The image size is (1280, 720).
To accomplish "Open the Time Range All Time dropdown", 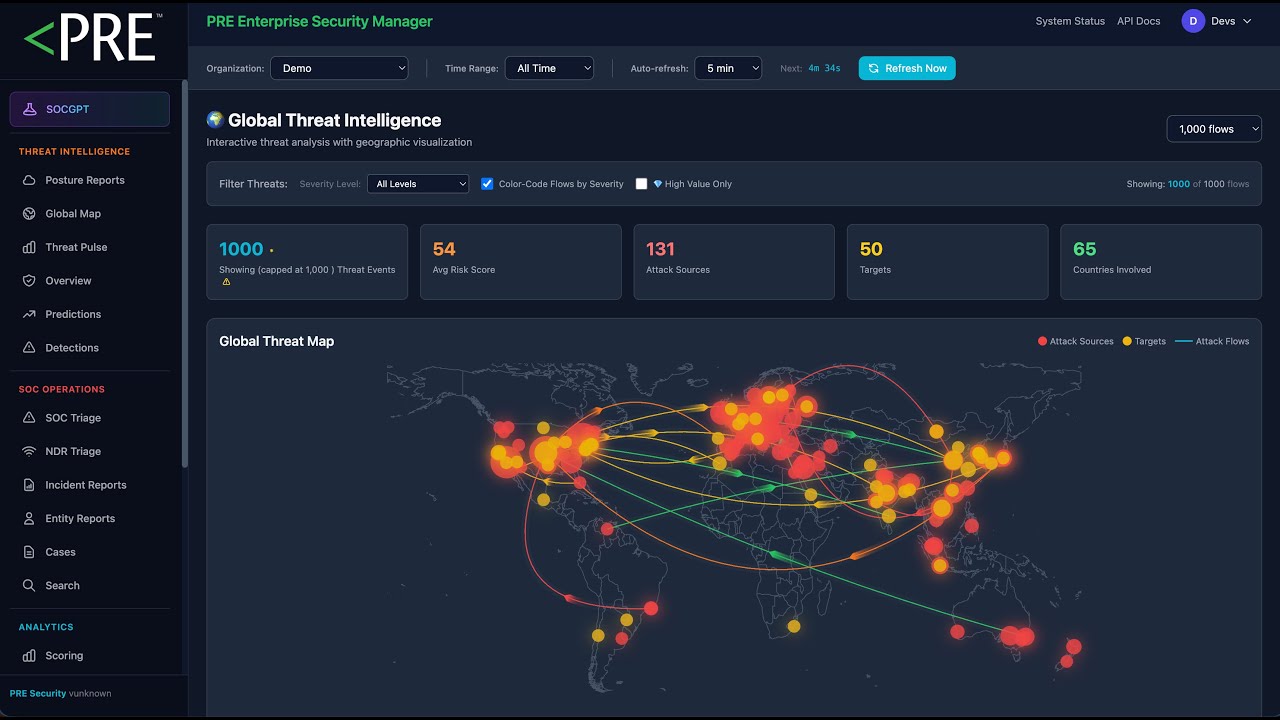I will click(x=549, y=68).
